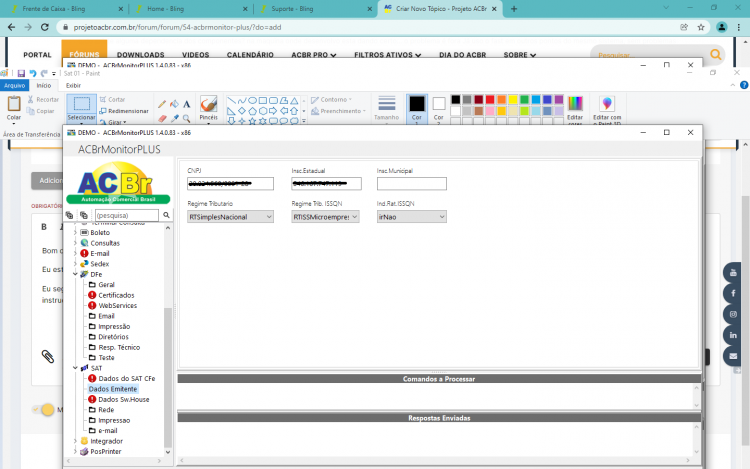
Task: Select the Certificados item under DFe
Action: [116, 295]
